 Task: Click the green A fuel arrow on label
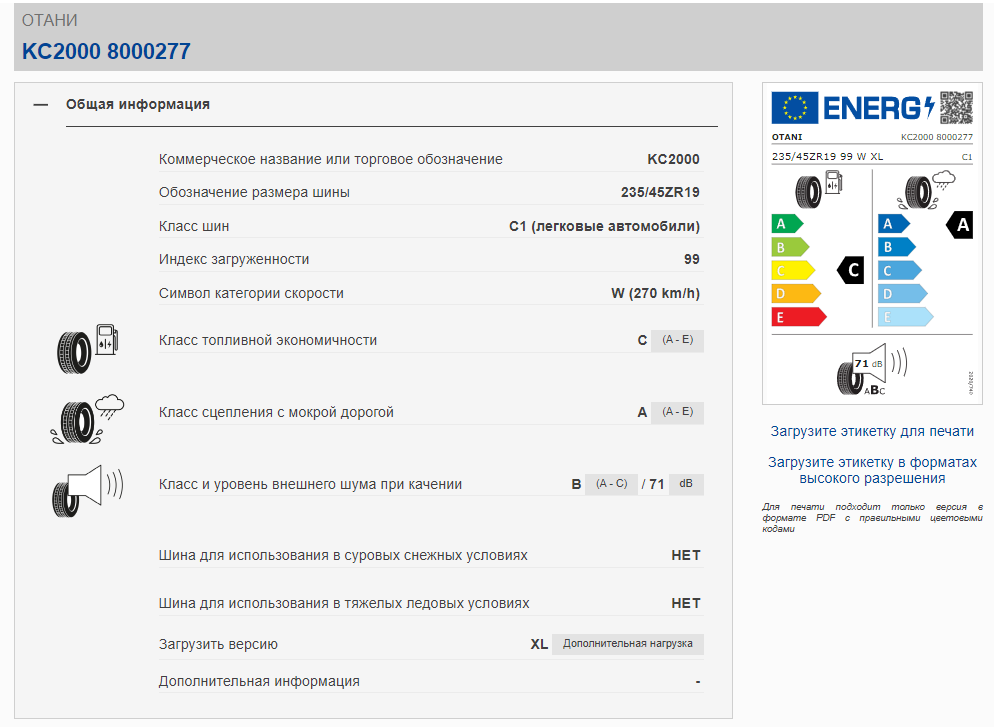pos(787,224)
